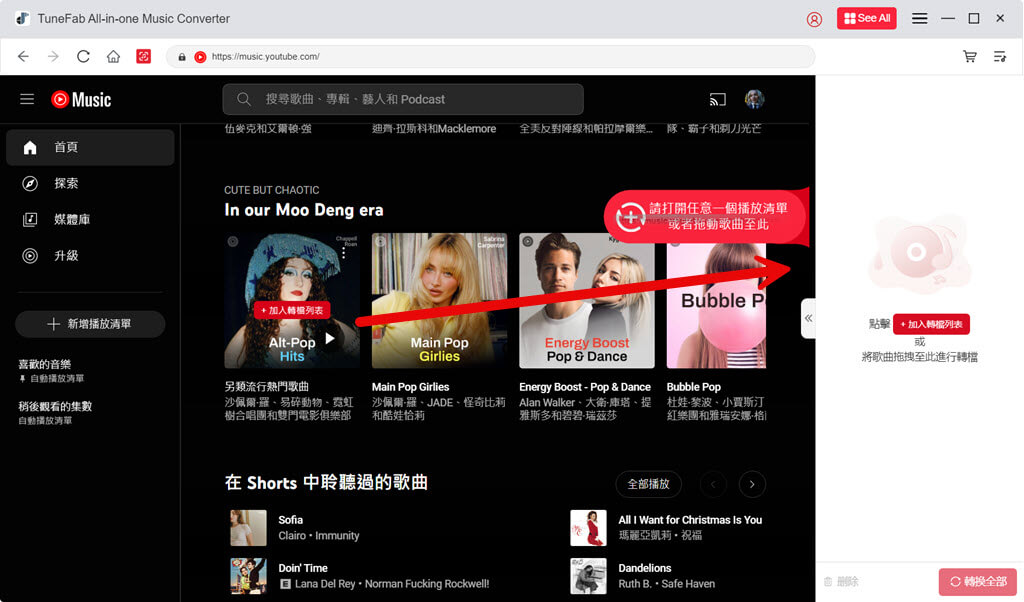Open the Bubble Pop playlist thumbnail
This screenshot has width=1024, height=602.
tap(716, 301)
